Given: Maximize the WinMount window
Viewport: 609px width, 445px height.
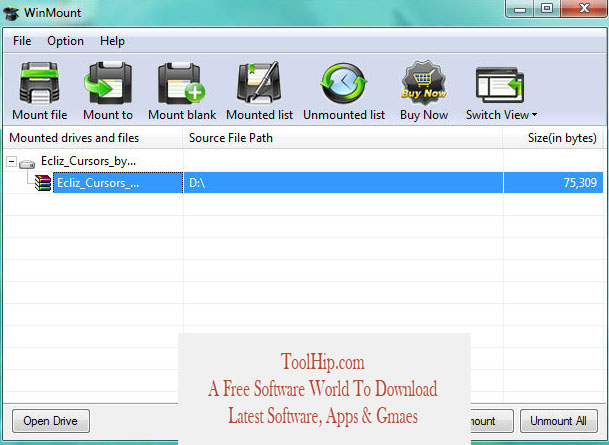Looking at the screenshot, I should [547, 8].
